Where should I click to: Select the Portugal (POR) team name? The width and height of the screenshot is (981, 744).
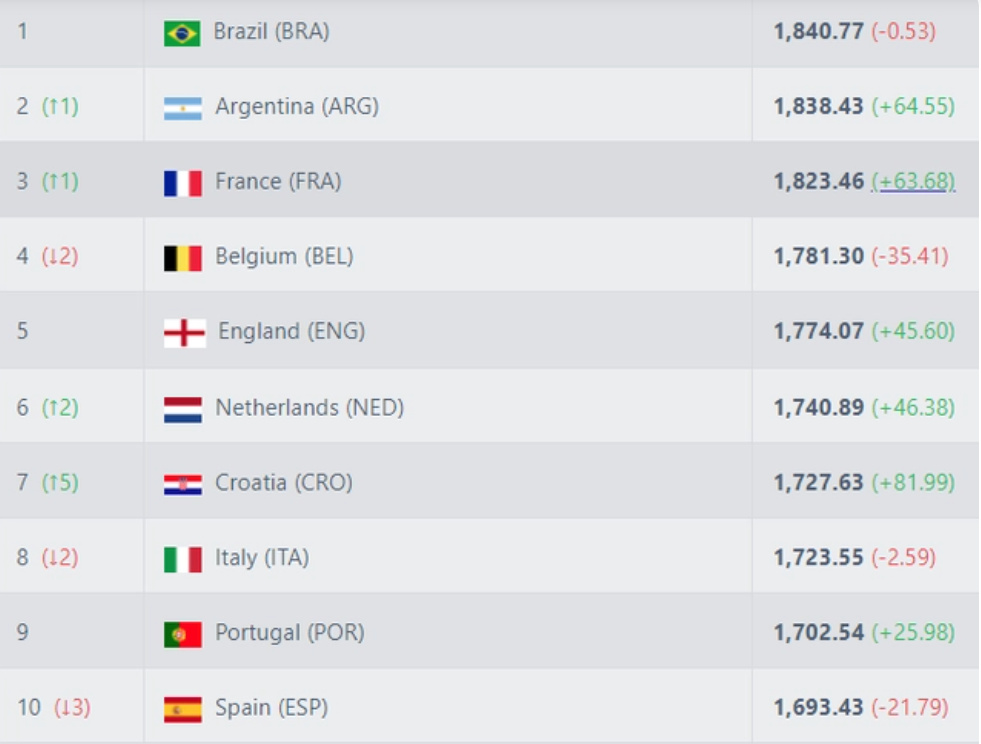tap(290, 633)
